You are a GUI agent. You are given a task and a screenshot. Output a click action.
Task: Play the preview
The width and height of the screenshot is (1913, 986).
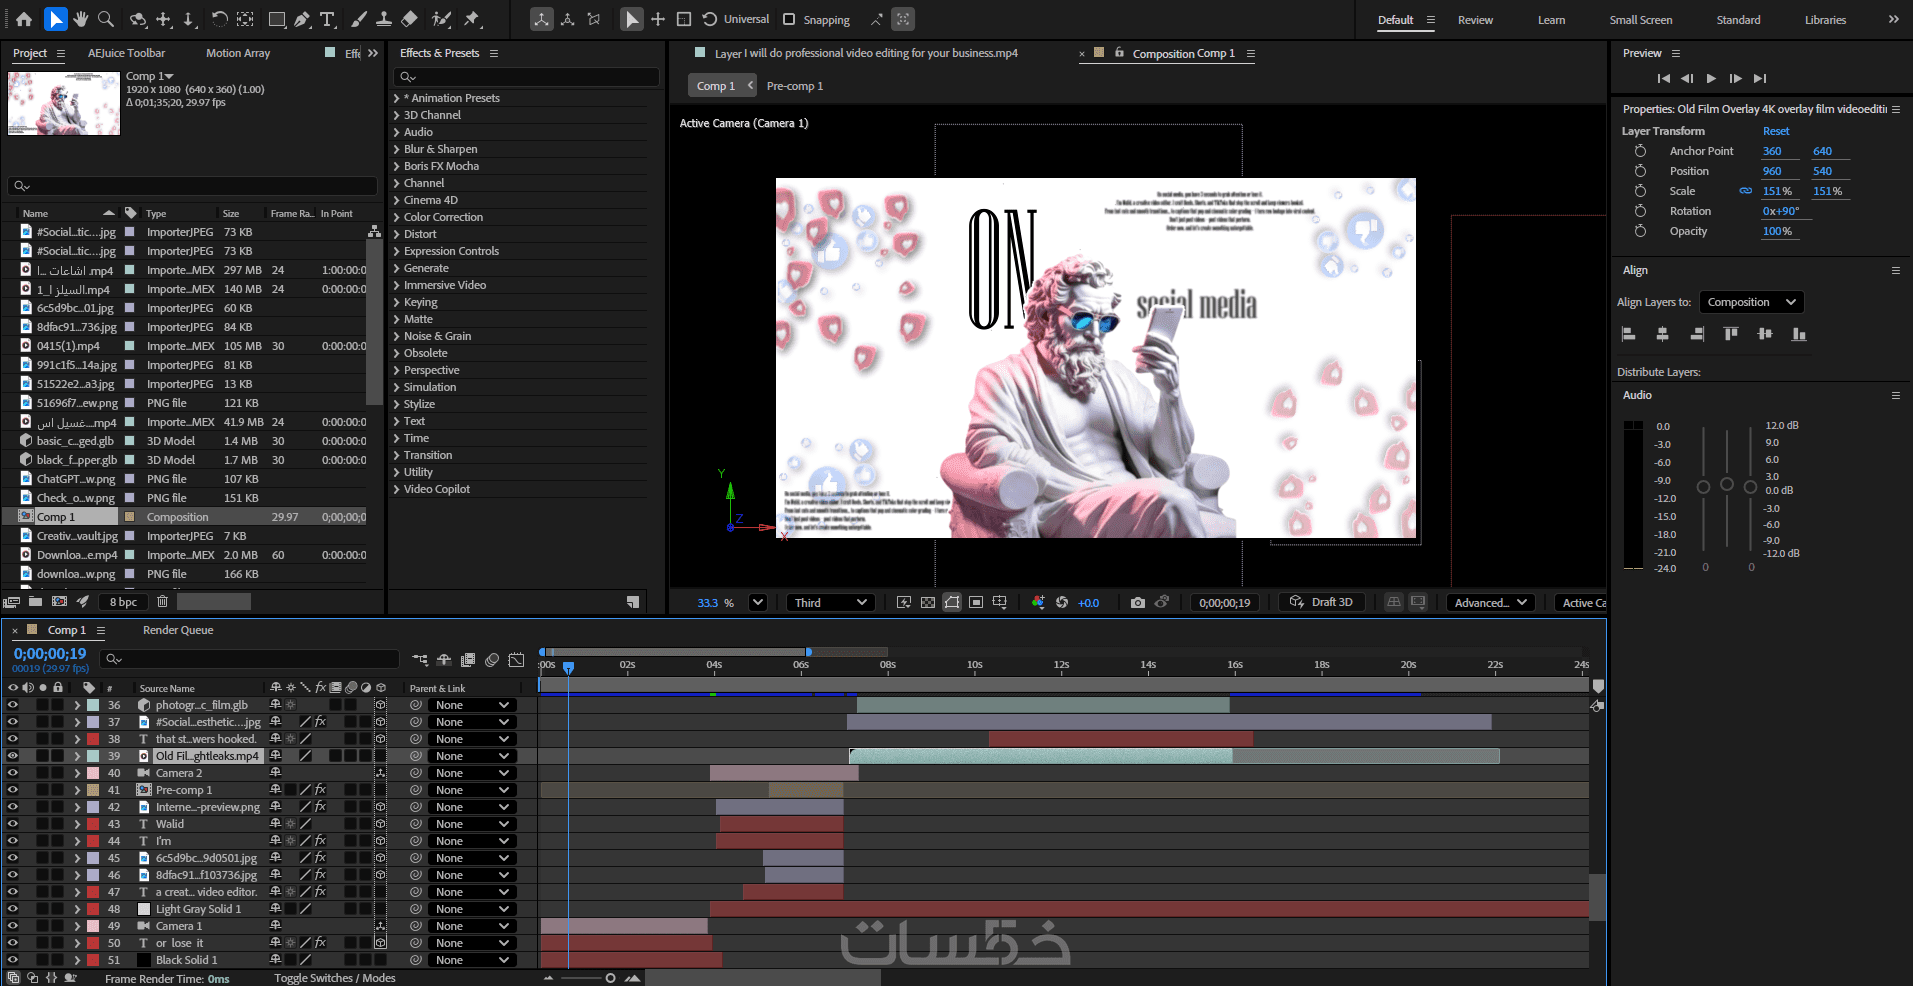1711,78
